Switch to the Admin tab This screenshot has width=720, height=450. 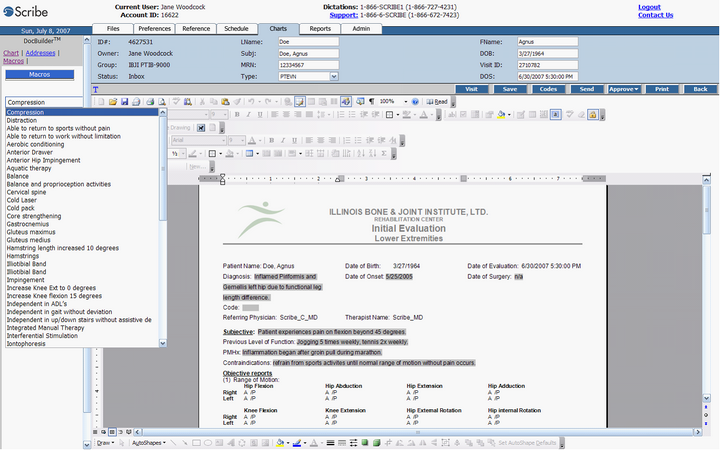point(361,28)
